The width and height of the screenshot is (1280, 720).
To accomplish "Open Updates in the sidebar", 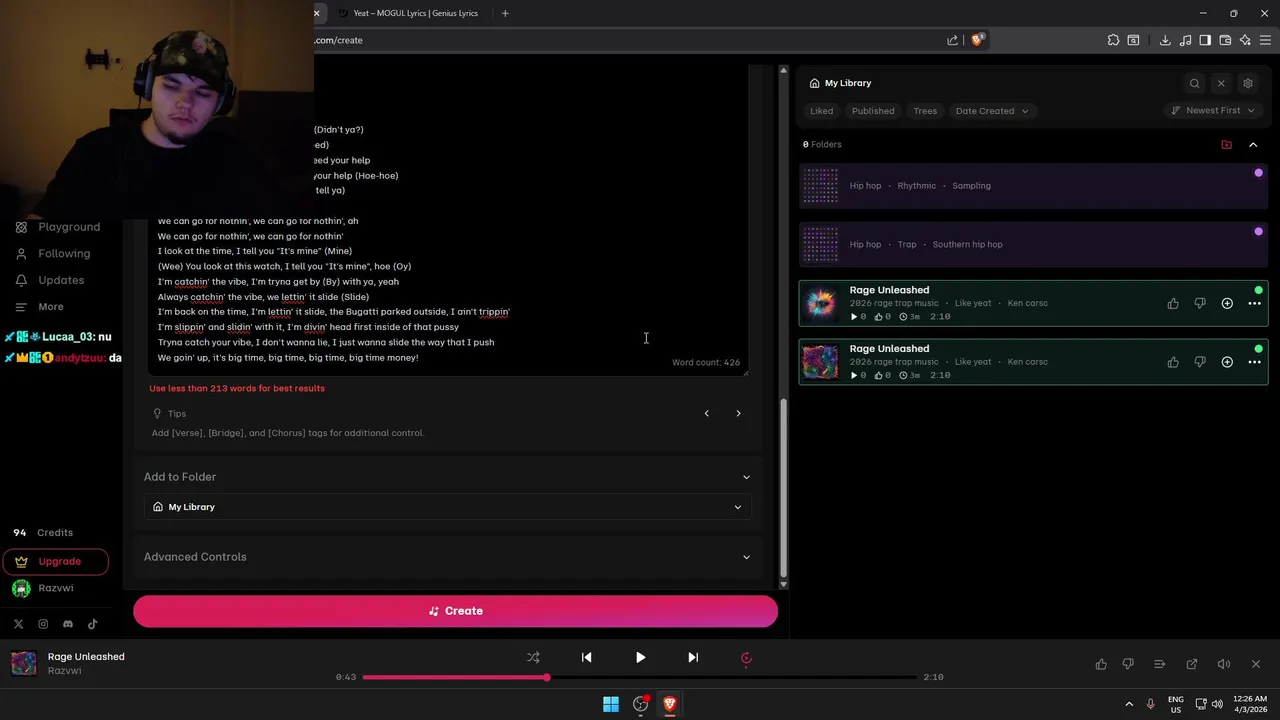I will [50, 280].
